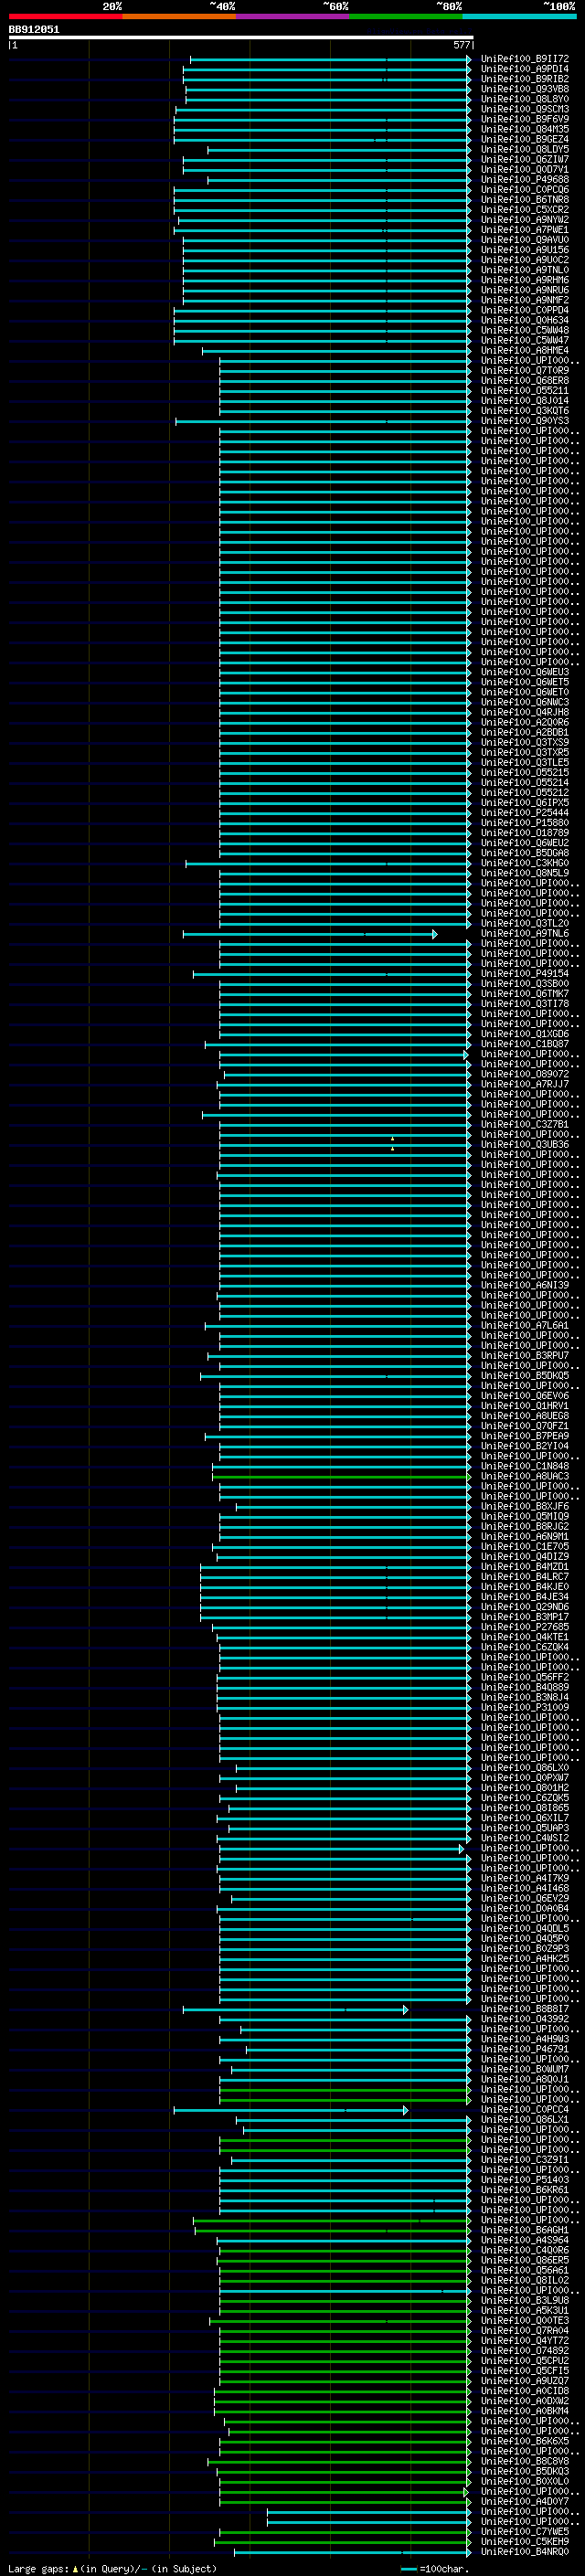Select the UniRef100_P49688 label

[x=524, y=180]
